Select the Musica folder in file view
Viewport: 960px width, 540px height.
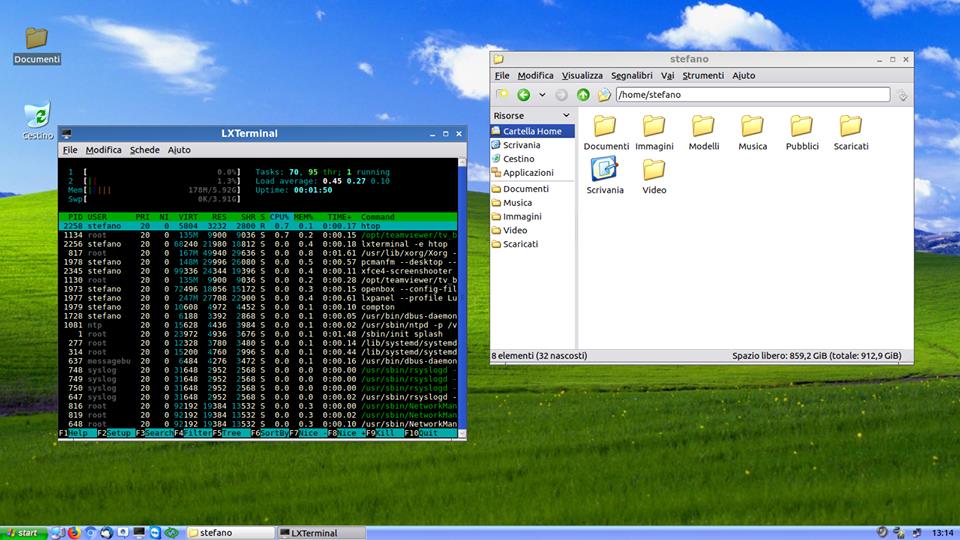click(752, 133)
